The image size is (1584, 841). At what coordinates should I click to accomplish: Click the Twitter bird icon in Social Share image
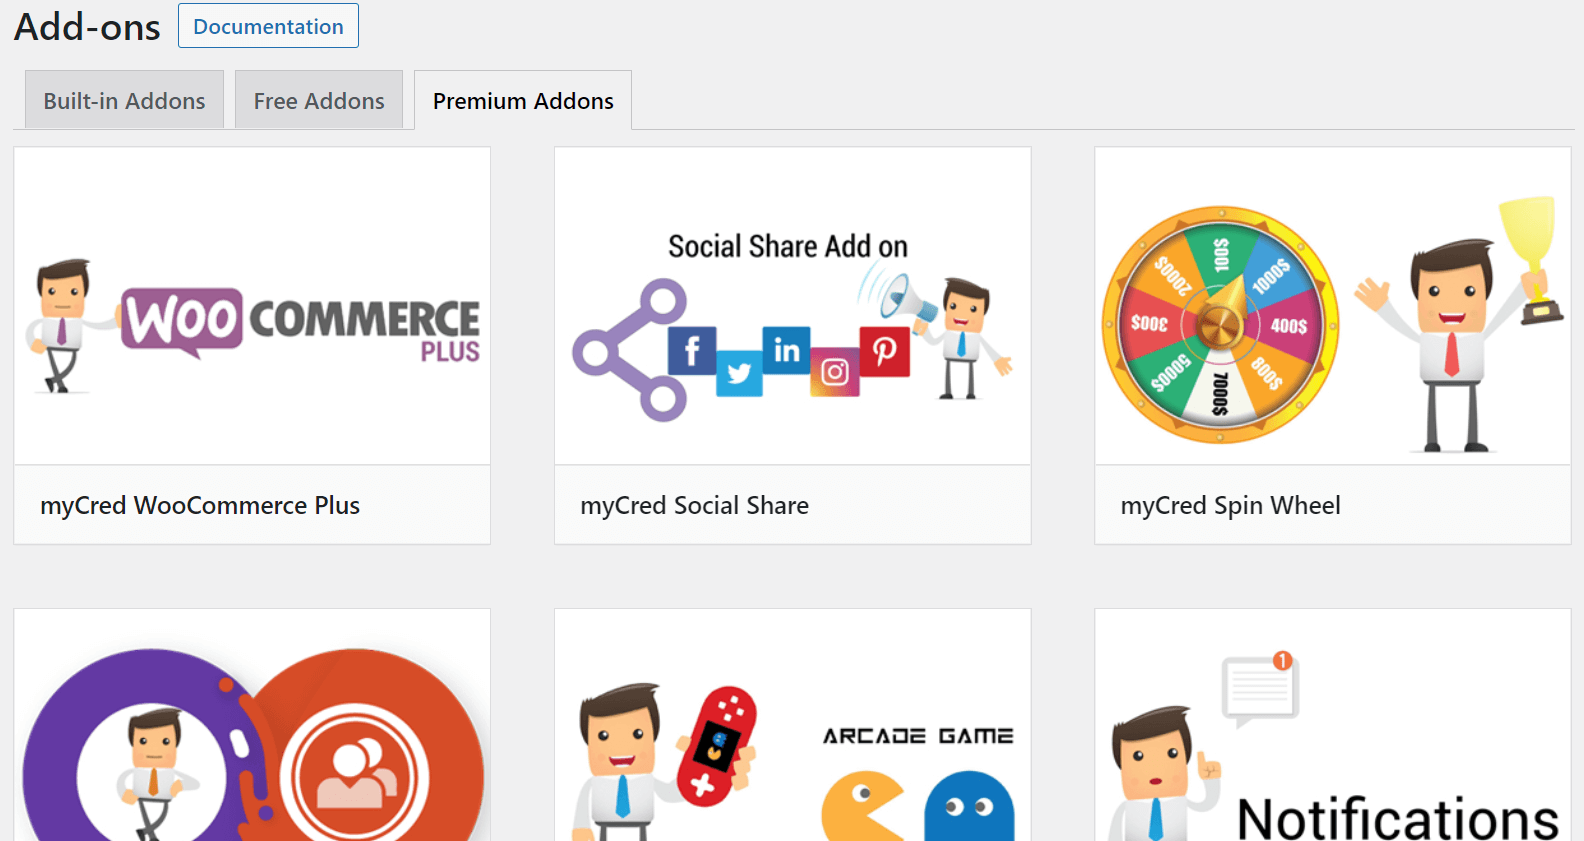point(739,373)
